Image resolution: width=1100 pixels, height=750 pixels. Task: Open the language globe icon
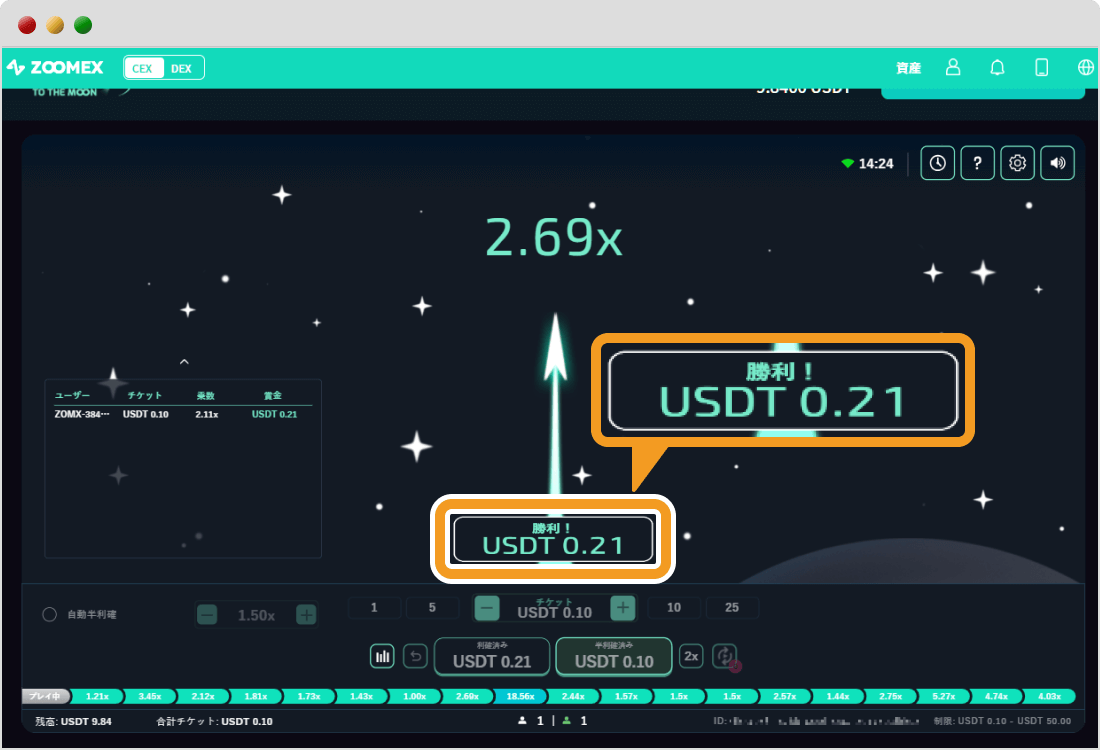pos(1085,68)
